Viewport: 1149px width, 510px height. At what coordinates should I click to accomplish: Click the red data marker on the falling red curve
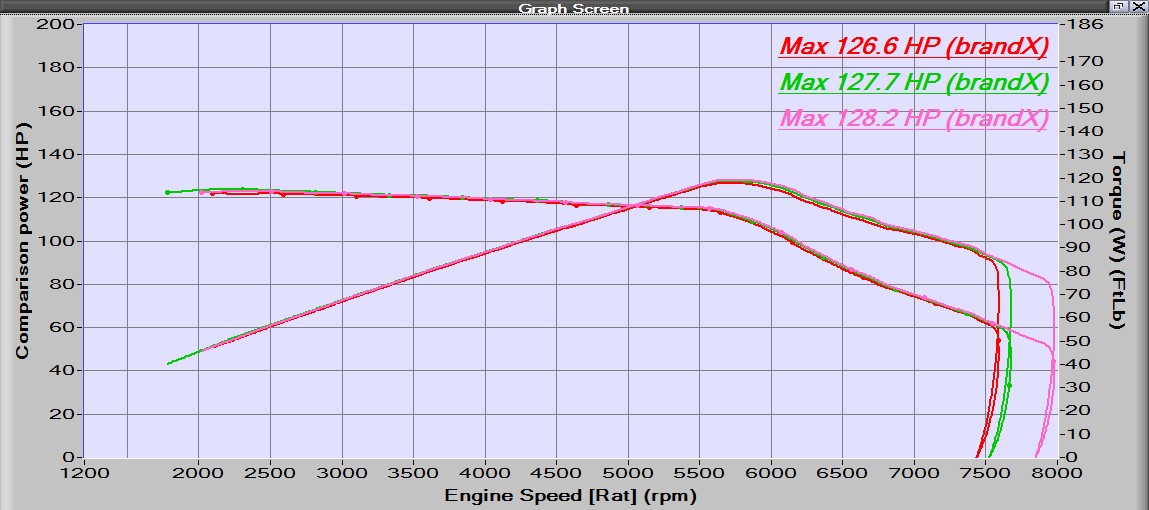pyautogui.click(x=998, y=341)
